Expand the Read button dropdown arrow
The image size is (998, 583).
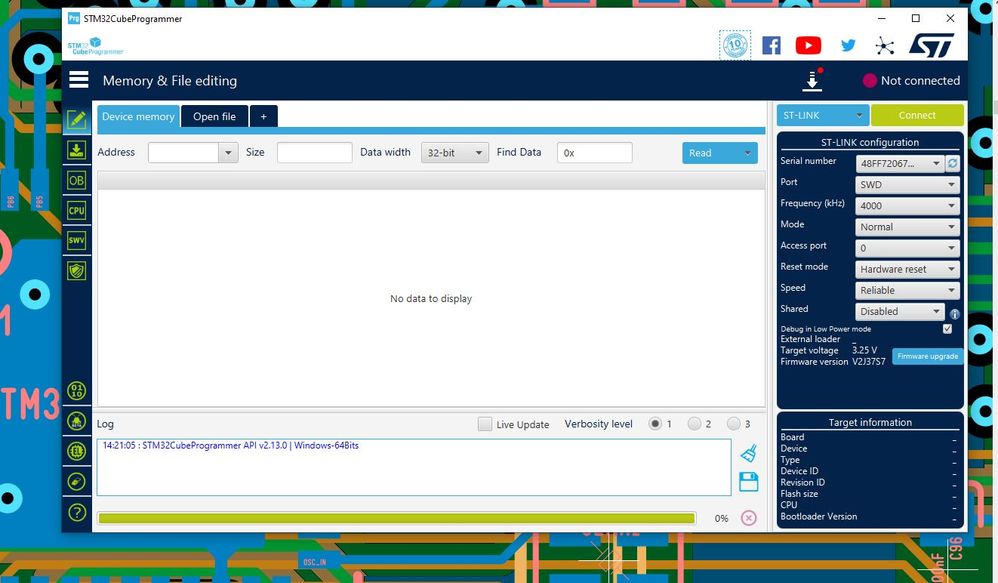point(747,153)
